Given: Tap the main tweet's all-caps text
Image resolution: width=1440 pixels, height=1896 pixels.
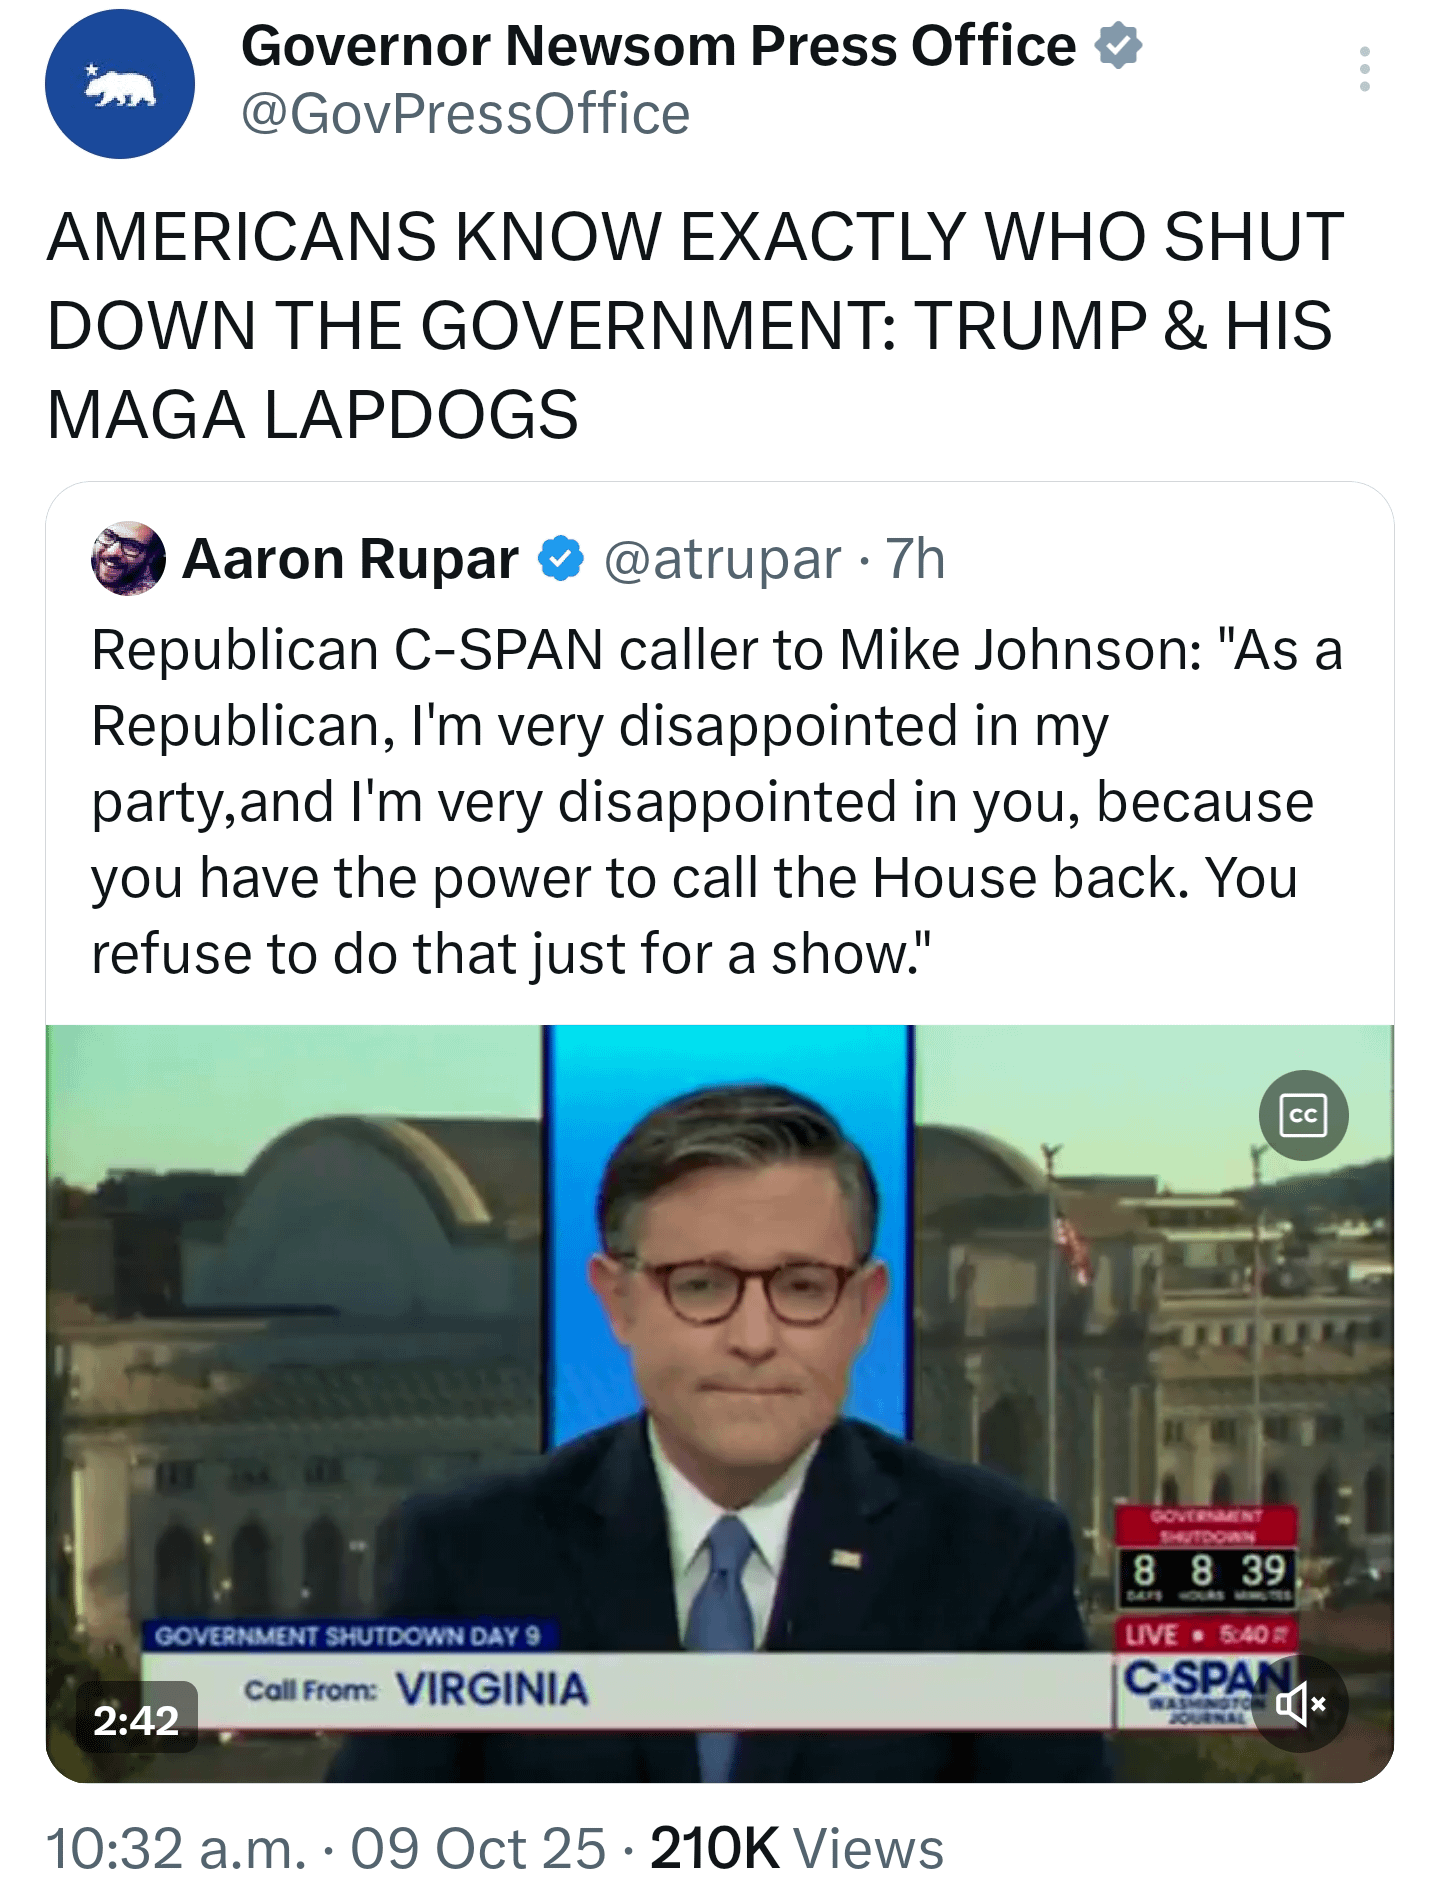Looking at the screenshot, I should click(695, 326).
